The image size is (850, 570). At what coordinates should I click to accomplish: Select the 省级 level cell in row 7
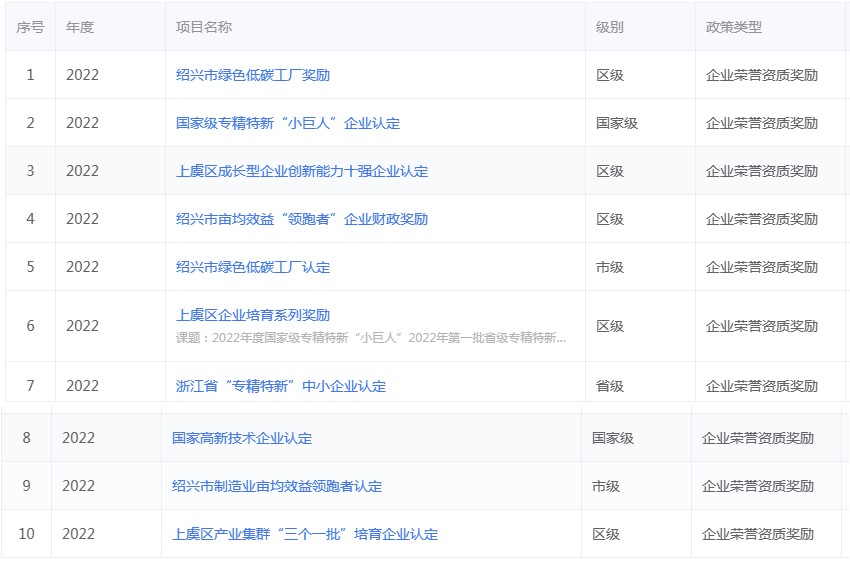tap(610, 386)
